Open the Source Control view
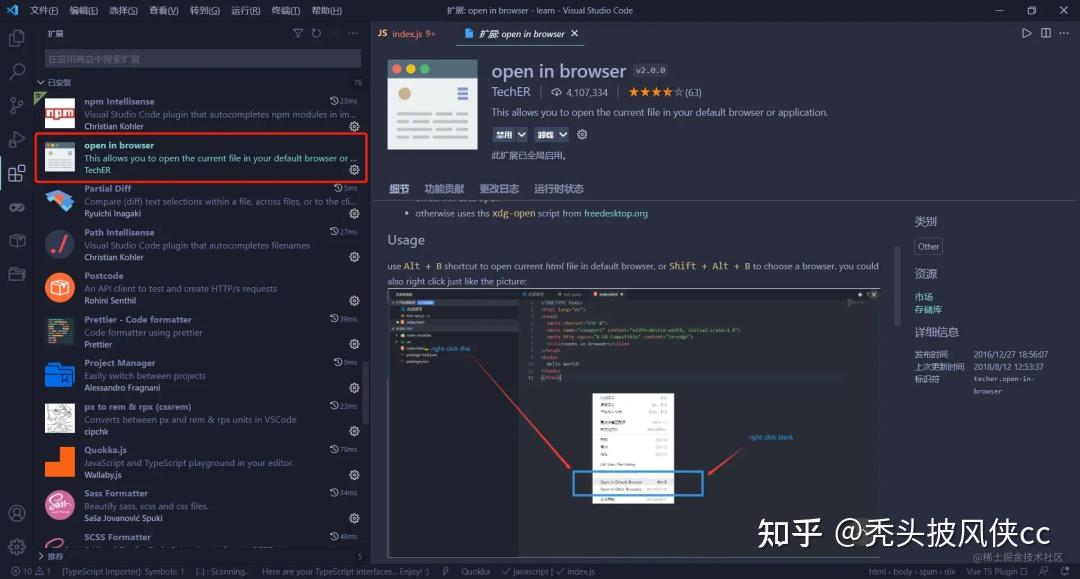 tap(17, 105)
